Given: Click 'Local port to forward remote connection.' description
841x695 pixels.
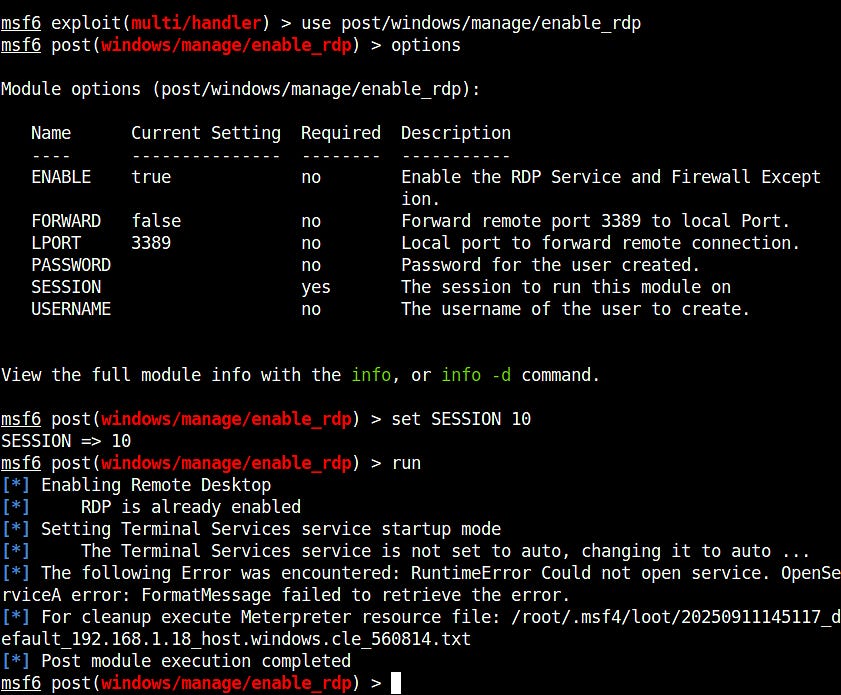Looking at the screenshot, I should pos(600,243).
